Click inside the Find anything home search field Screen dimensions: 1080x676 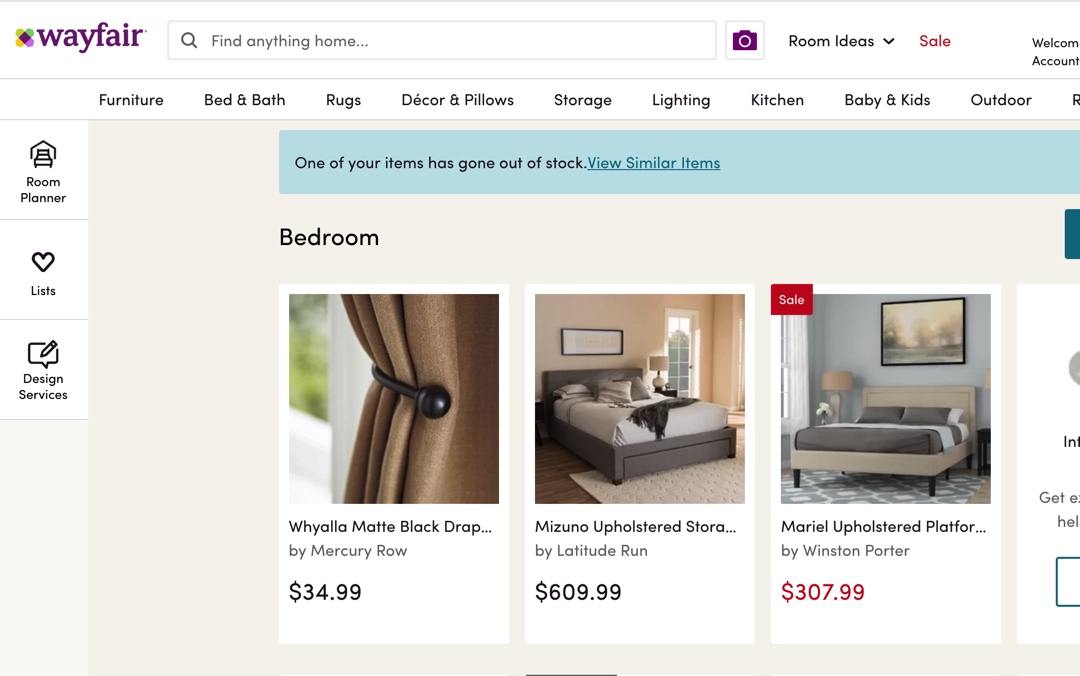[x=450, y=41]
